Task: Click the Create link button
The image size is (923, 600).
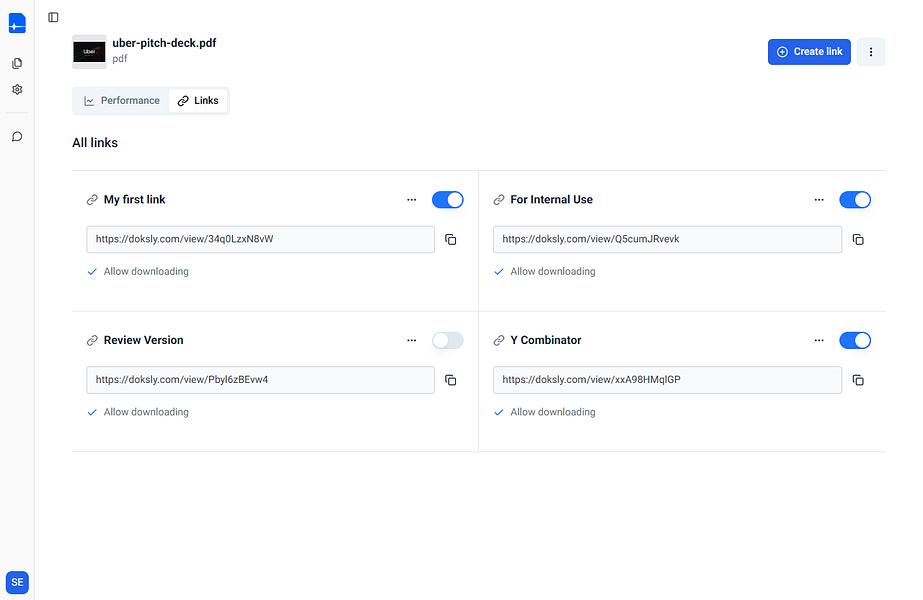Action: (x=809, y=52)
